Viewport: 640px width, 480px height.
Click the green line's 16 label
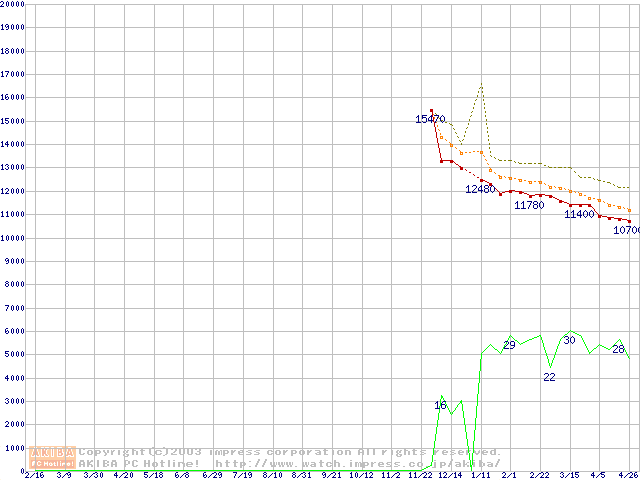point(441,405)
